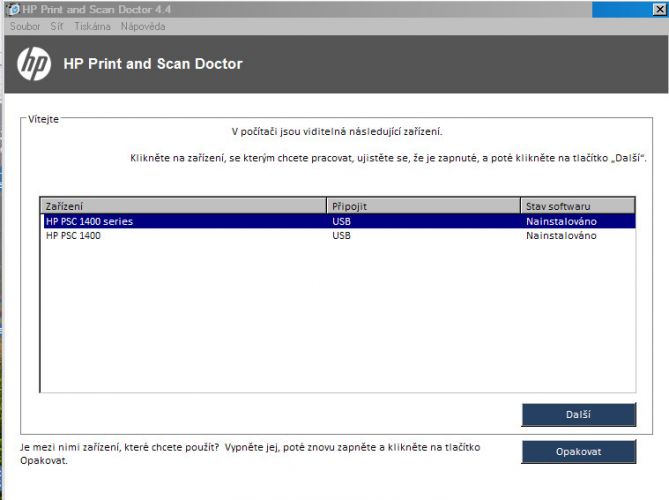Viewport: 669px width, 500px height.
Task: Click the Opakovat button
Action: (x=579, y=451)
